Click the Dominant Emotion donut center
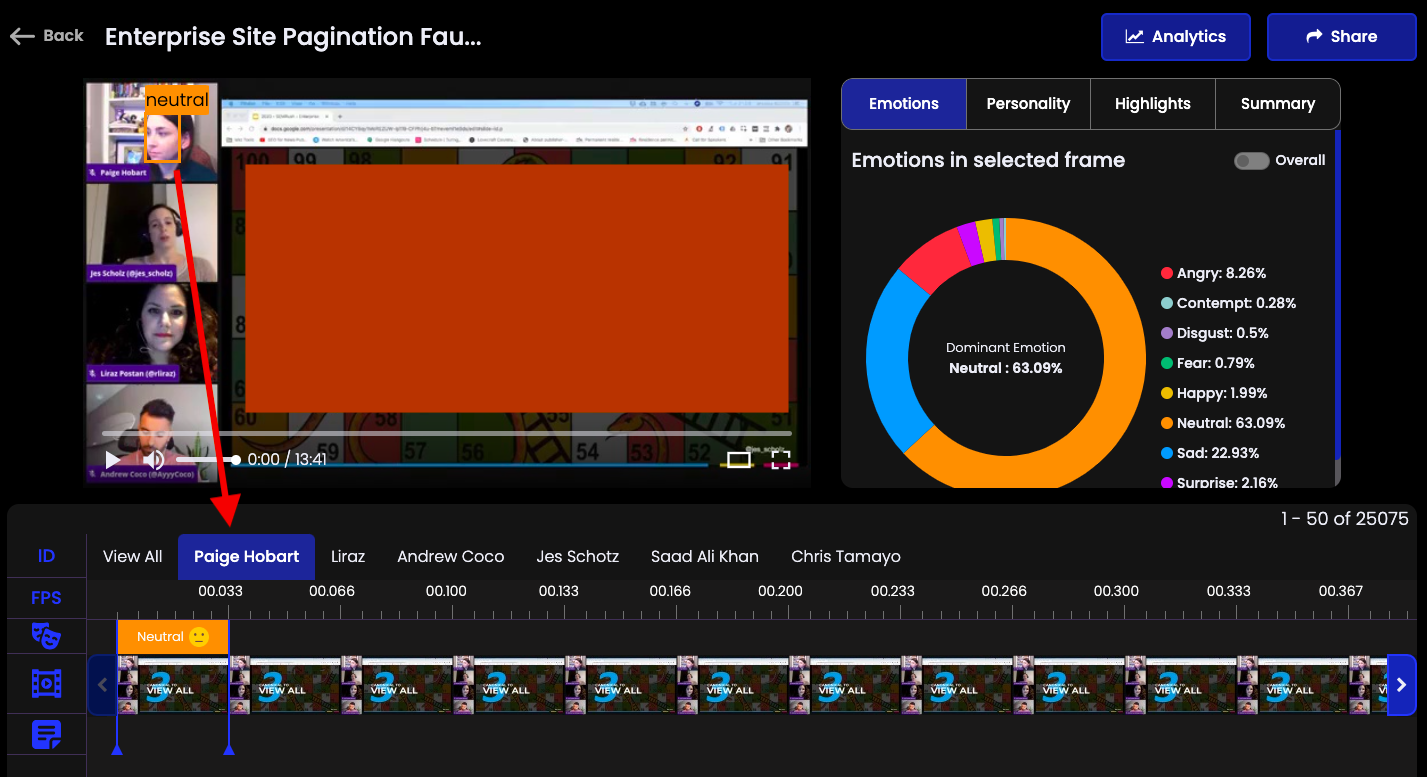1427x777 pixels. (1005, 358)
